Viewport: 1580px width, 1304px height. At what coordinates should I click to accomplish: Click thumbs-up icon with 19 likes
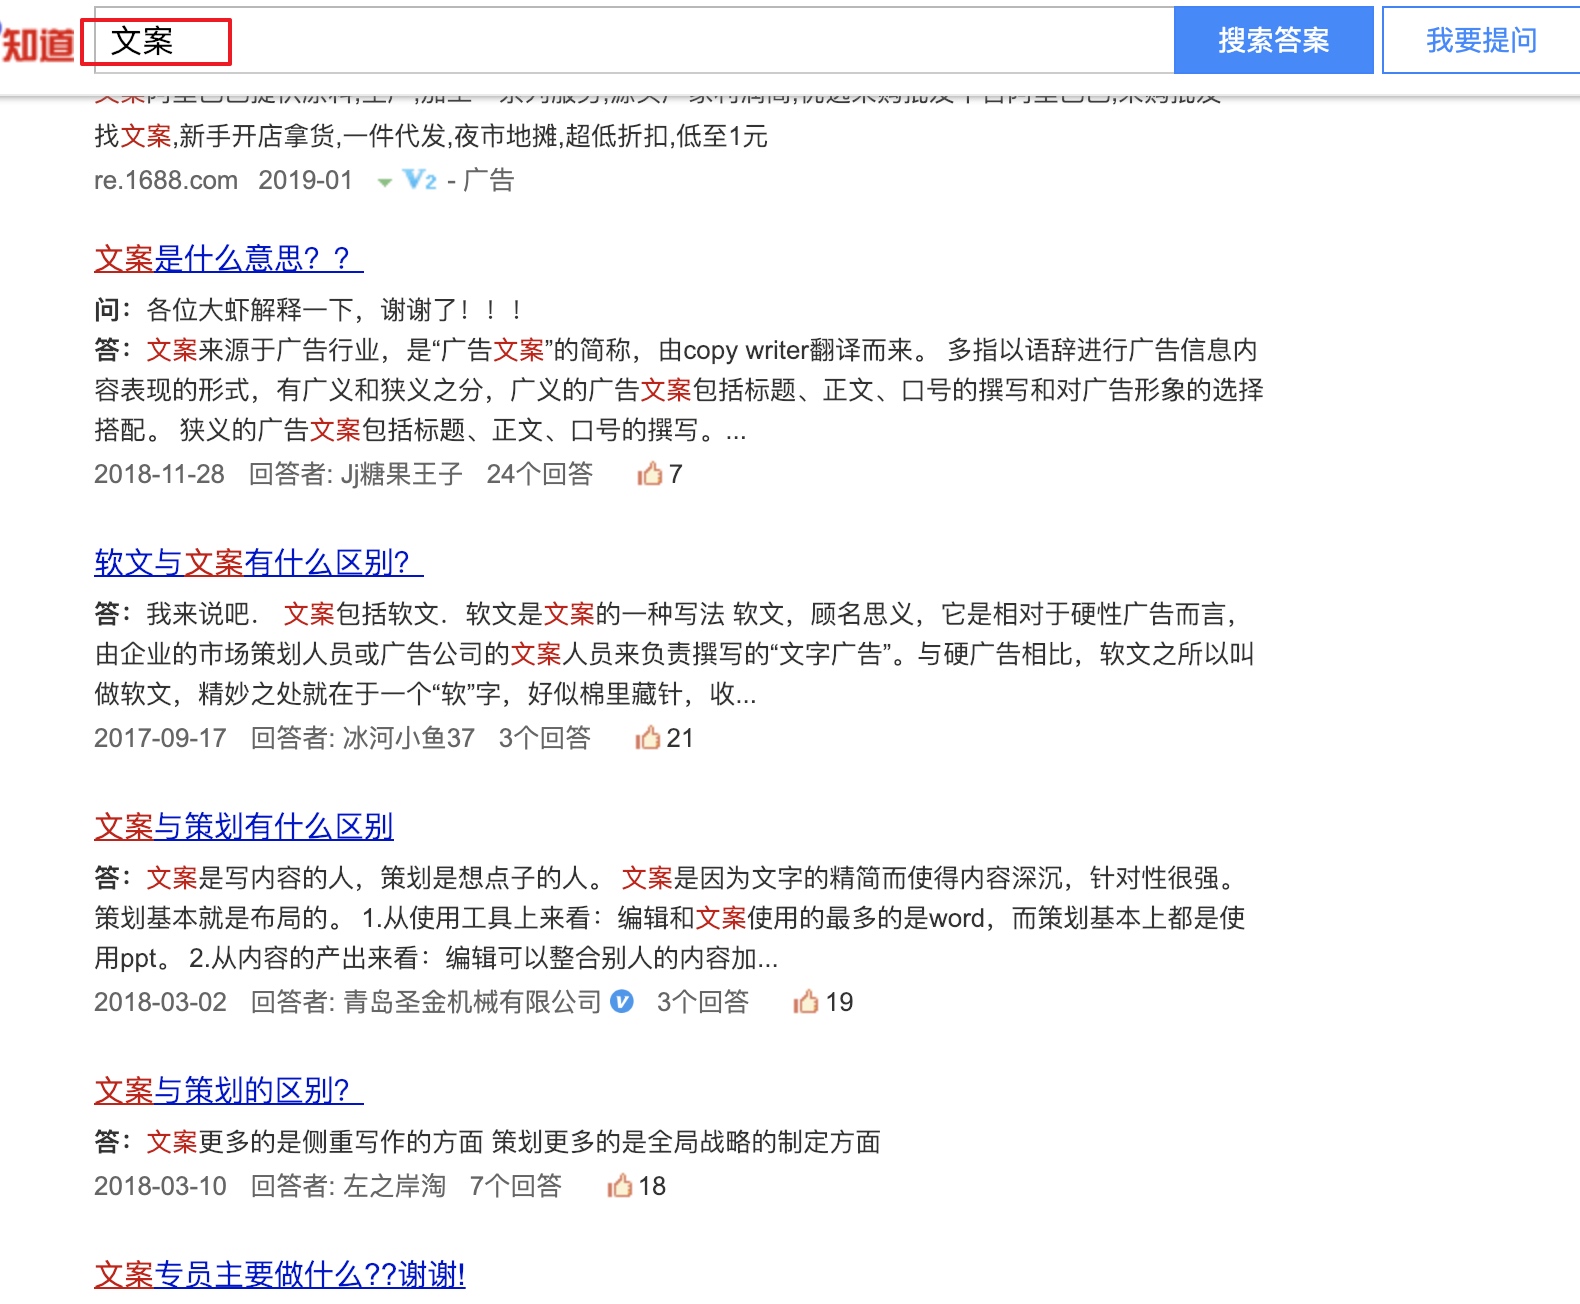click(x=806, y=1002)
